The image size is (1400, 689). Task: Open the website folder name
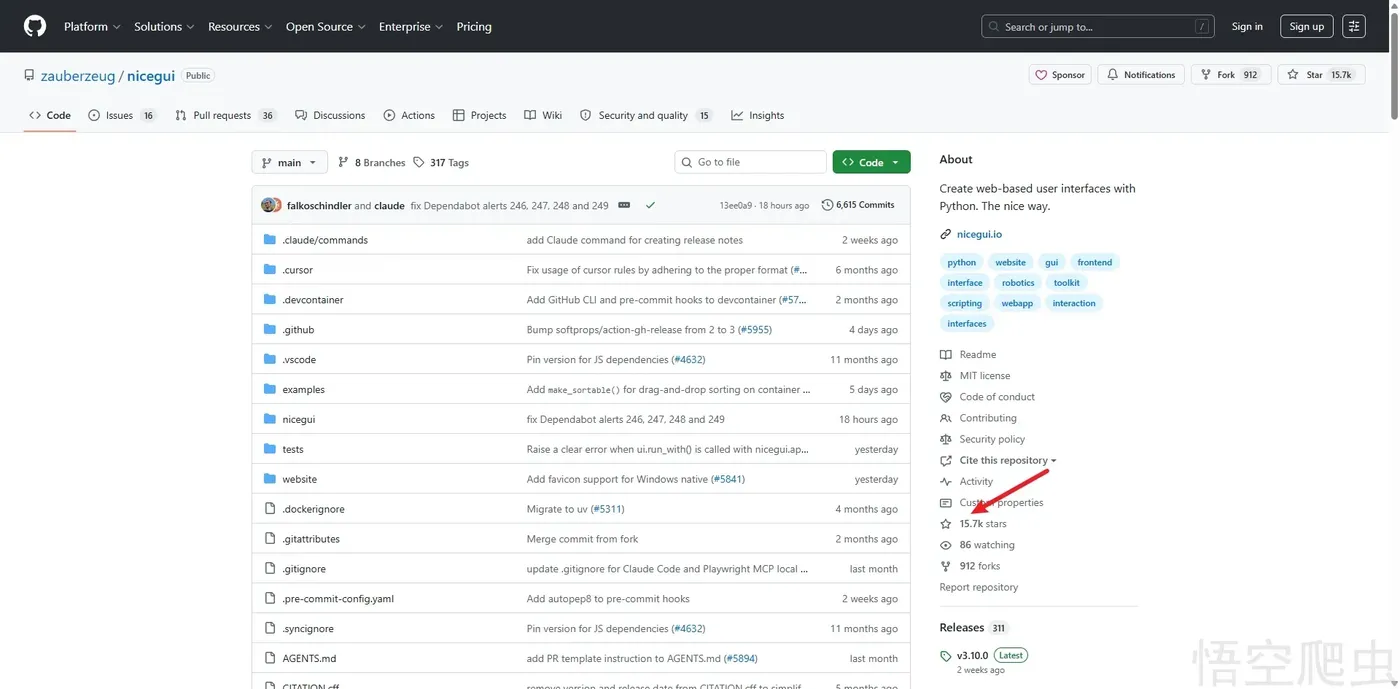point(300,480)
